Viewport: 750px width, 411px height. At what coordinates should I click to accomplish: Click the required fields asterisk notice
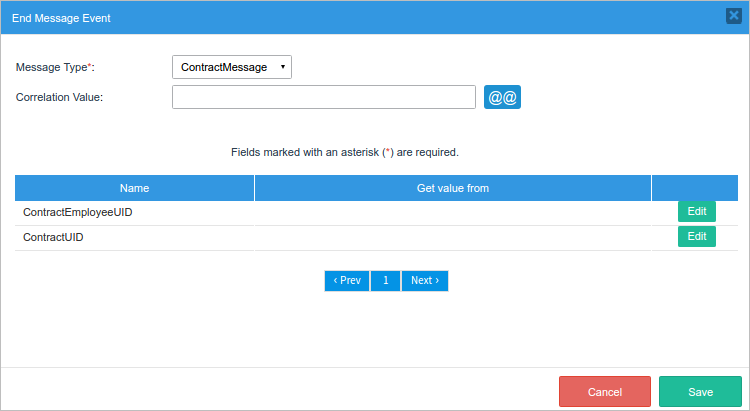click(344, 153)
